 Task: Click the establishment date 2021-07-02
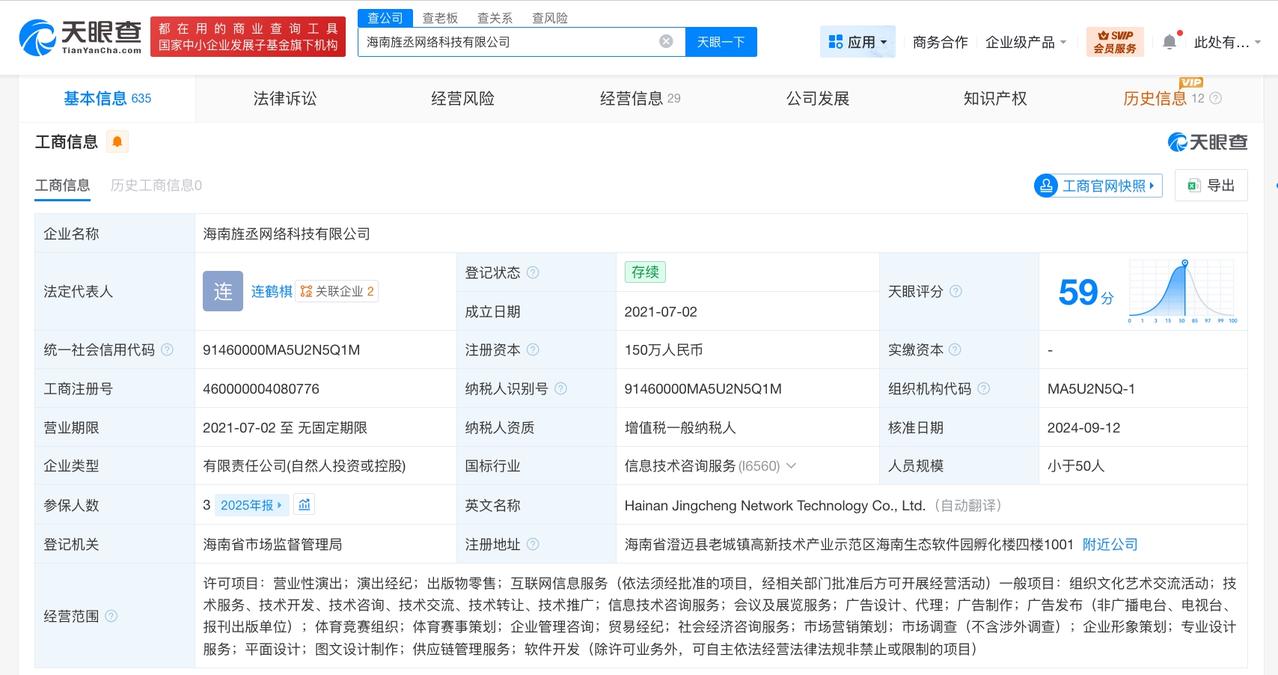661,311
